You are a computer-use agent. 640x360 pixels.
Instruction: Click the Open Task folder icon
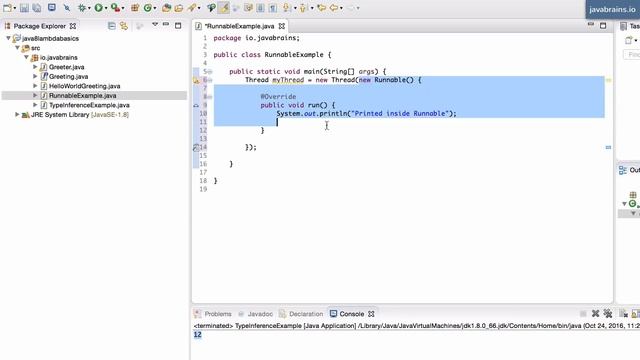click(x=179, y=8)
